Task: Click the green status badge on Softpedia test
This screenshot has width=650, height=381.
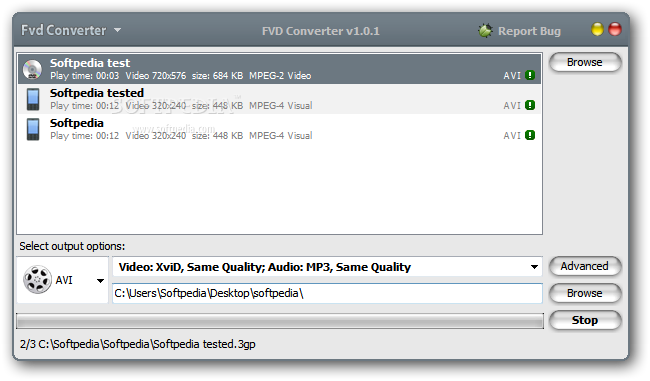Action: [x=530, y=75]
